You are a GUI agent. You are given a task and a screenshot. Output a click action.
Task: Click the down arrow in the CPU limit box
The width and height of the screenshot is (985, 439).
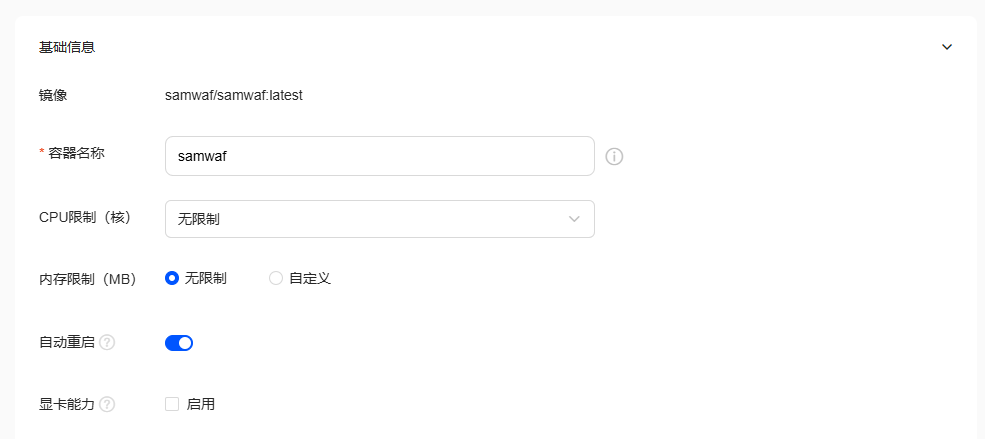[574, 219]
